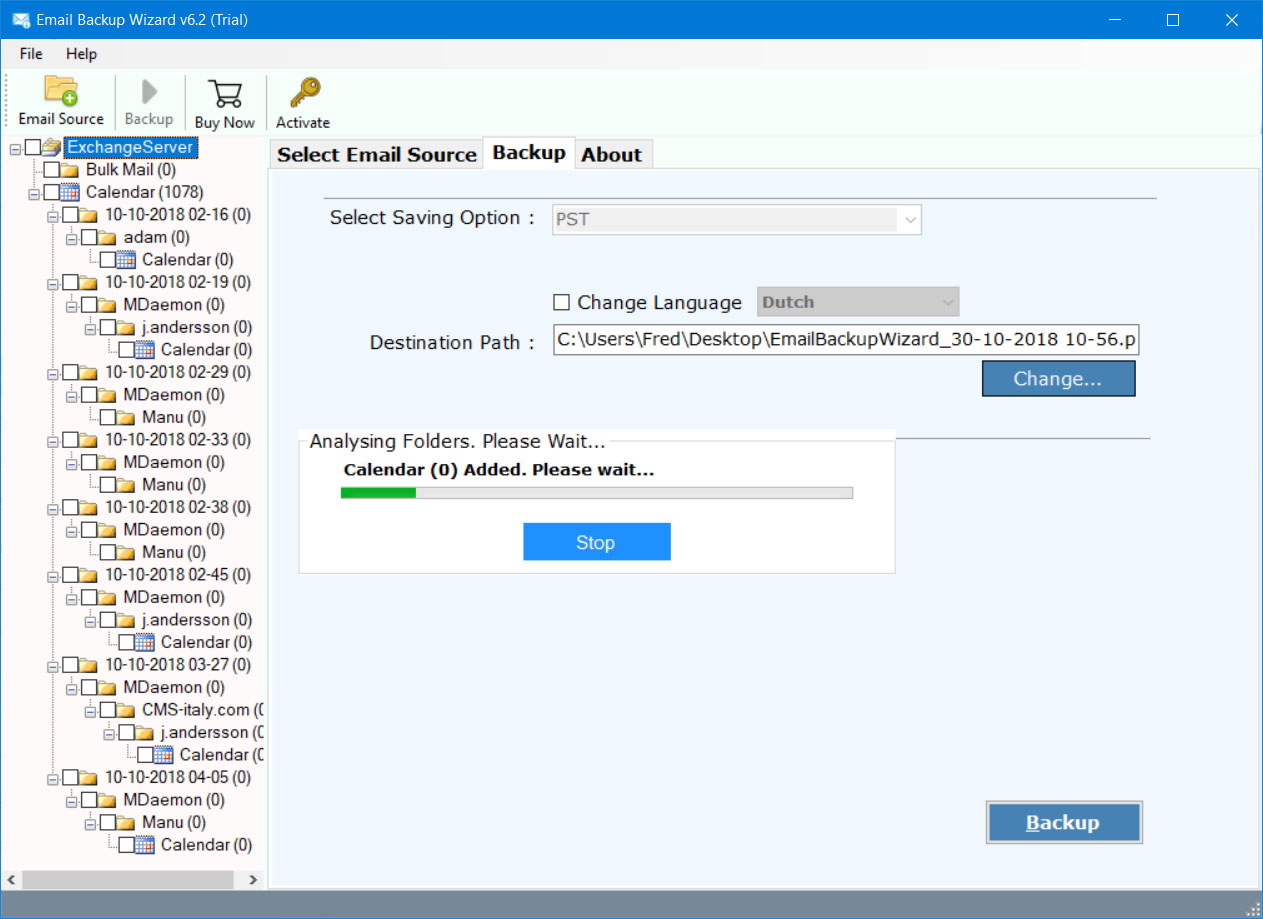Click the 10-10-2018 04-05 folder icon
Viewport: 1263px width, 919px height.
pyautogui.click(x=89, y=778)
